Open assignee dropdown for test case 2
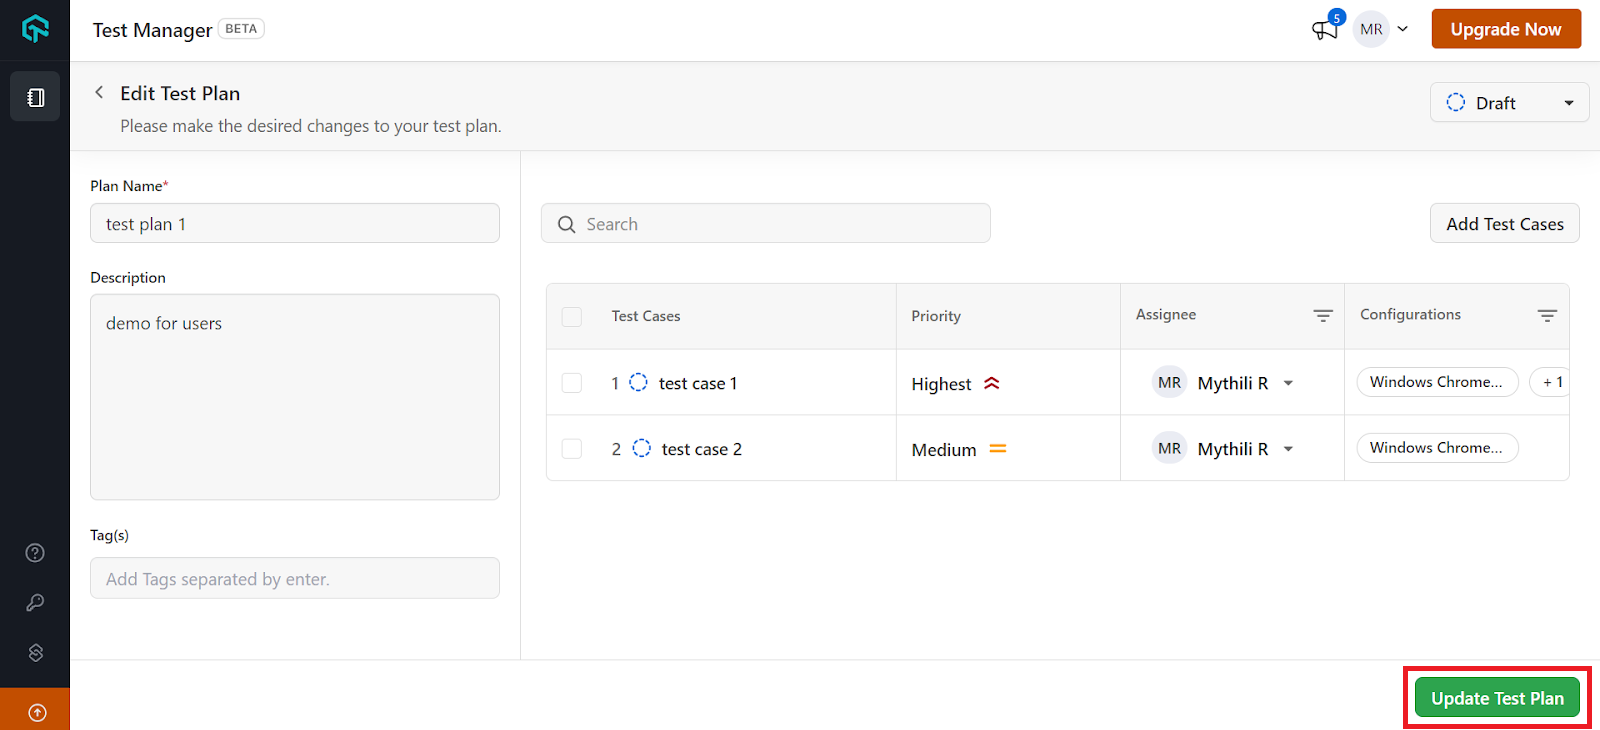This screenshot has width=1600, height=730. pyautogui.click(x=1288, y=449)
